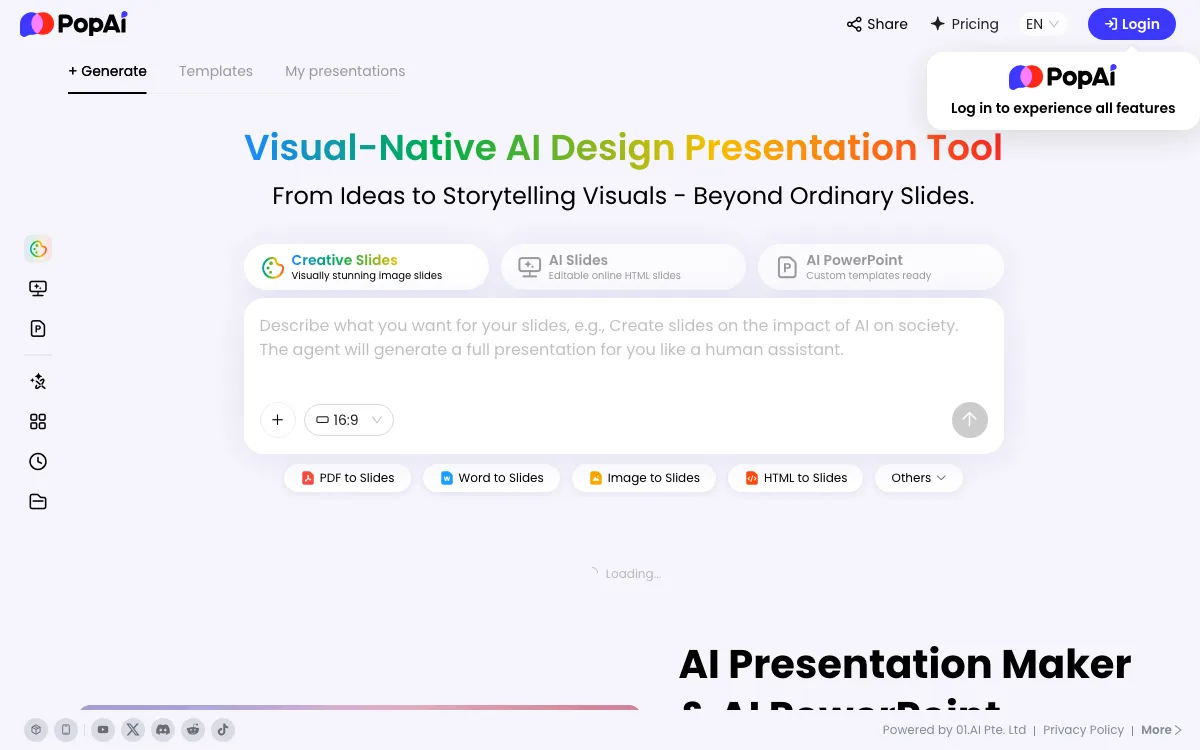Click the cube icon in the bottom bar

(x=36, y=730)
